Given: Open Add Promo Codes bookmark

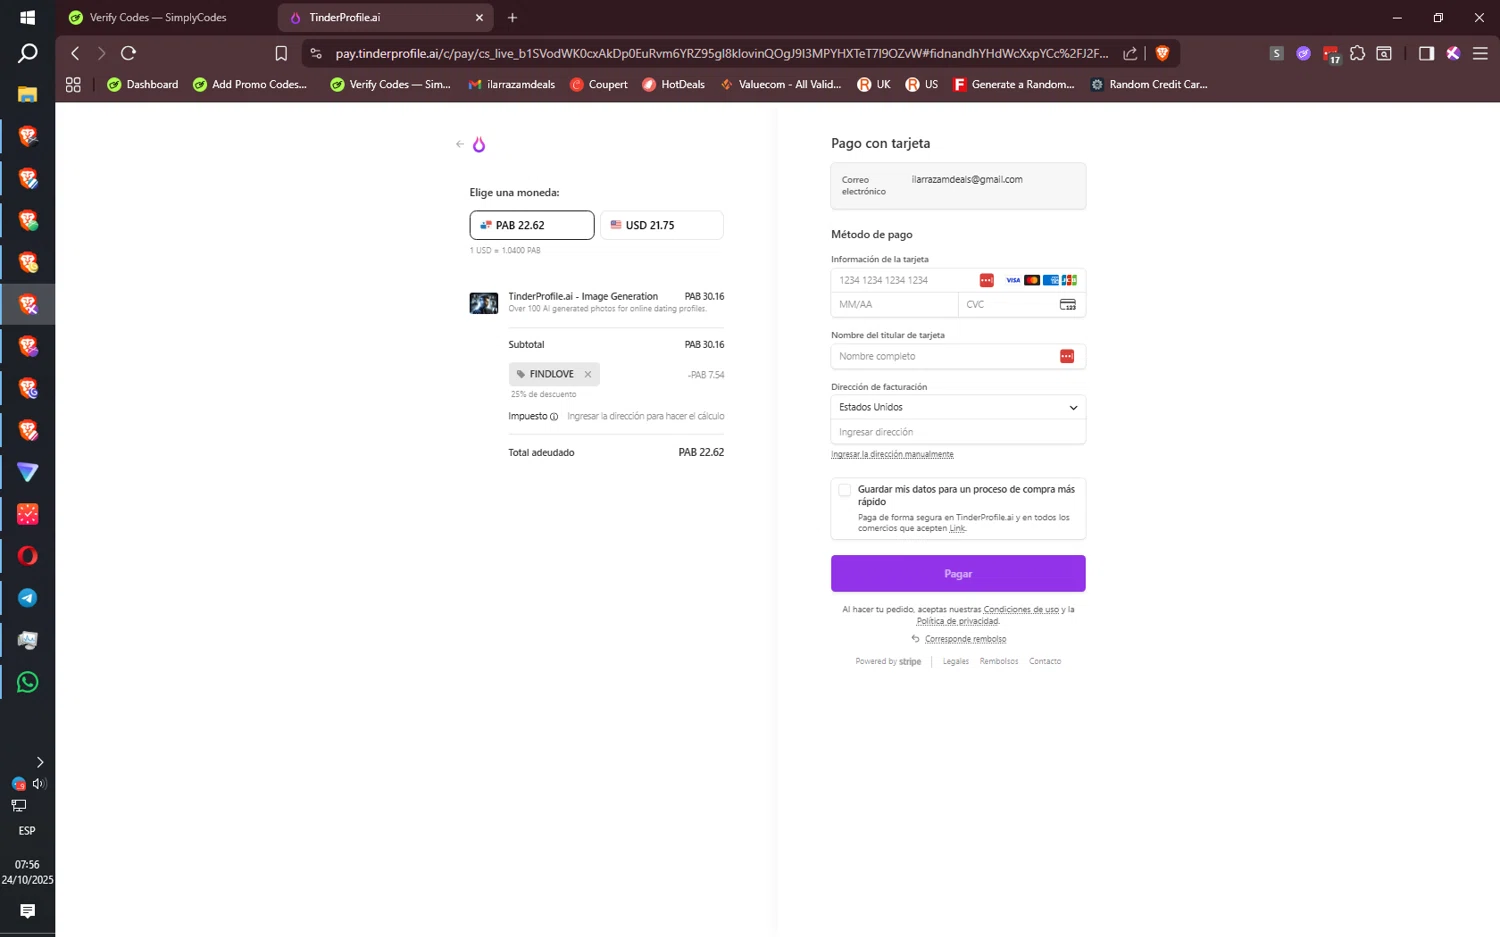Looking at the screenshot, I should [x=250, y=85].
